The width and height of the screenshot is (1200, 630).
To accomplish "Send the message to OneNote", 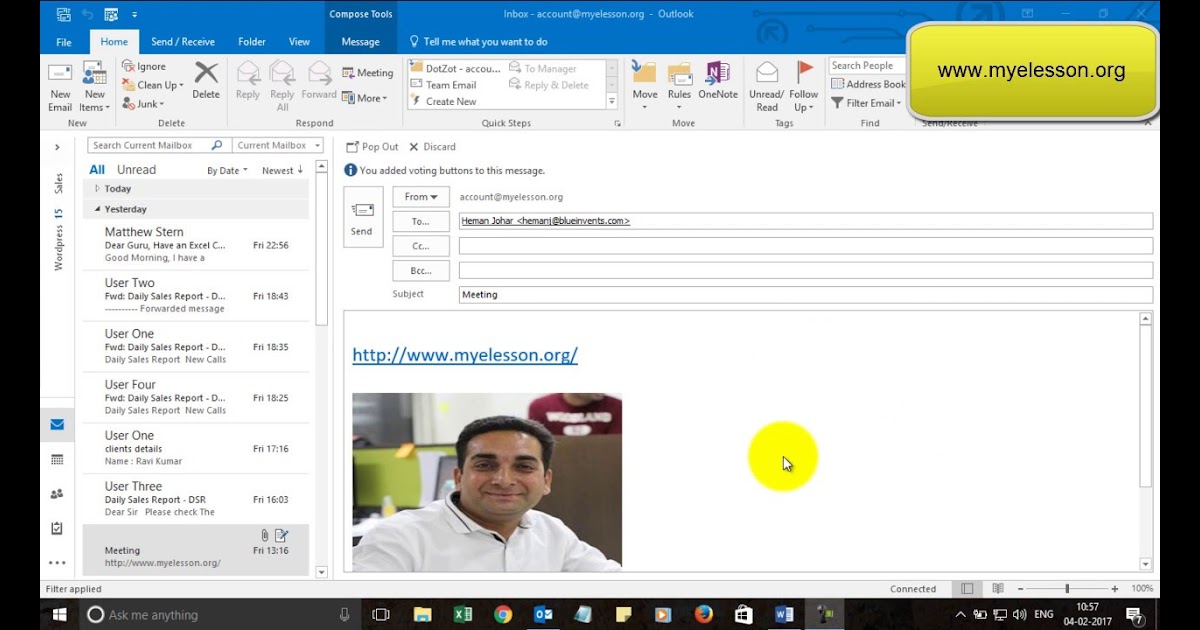I will point(717,80).
